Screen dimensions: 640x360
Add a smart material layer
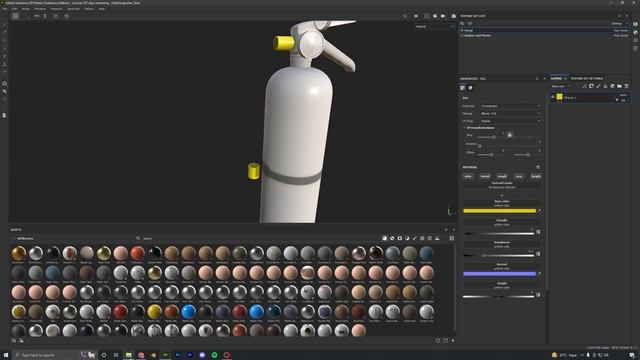(612, 86)
